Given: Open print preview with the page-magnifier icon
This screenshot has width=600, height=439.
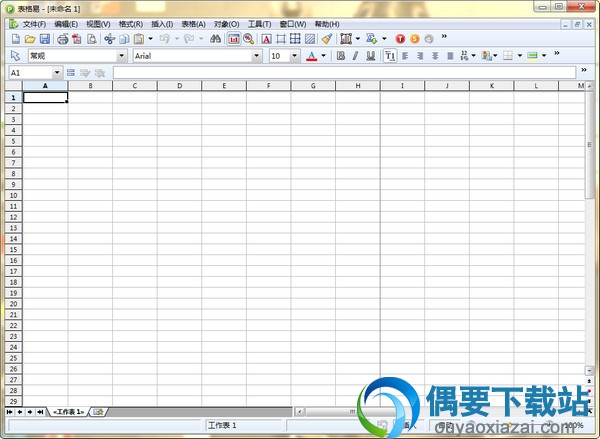Looking at the screenshot, I should [92, 39].
